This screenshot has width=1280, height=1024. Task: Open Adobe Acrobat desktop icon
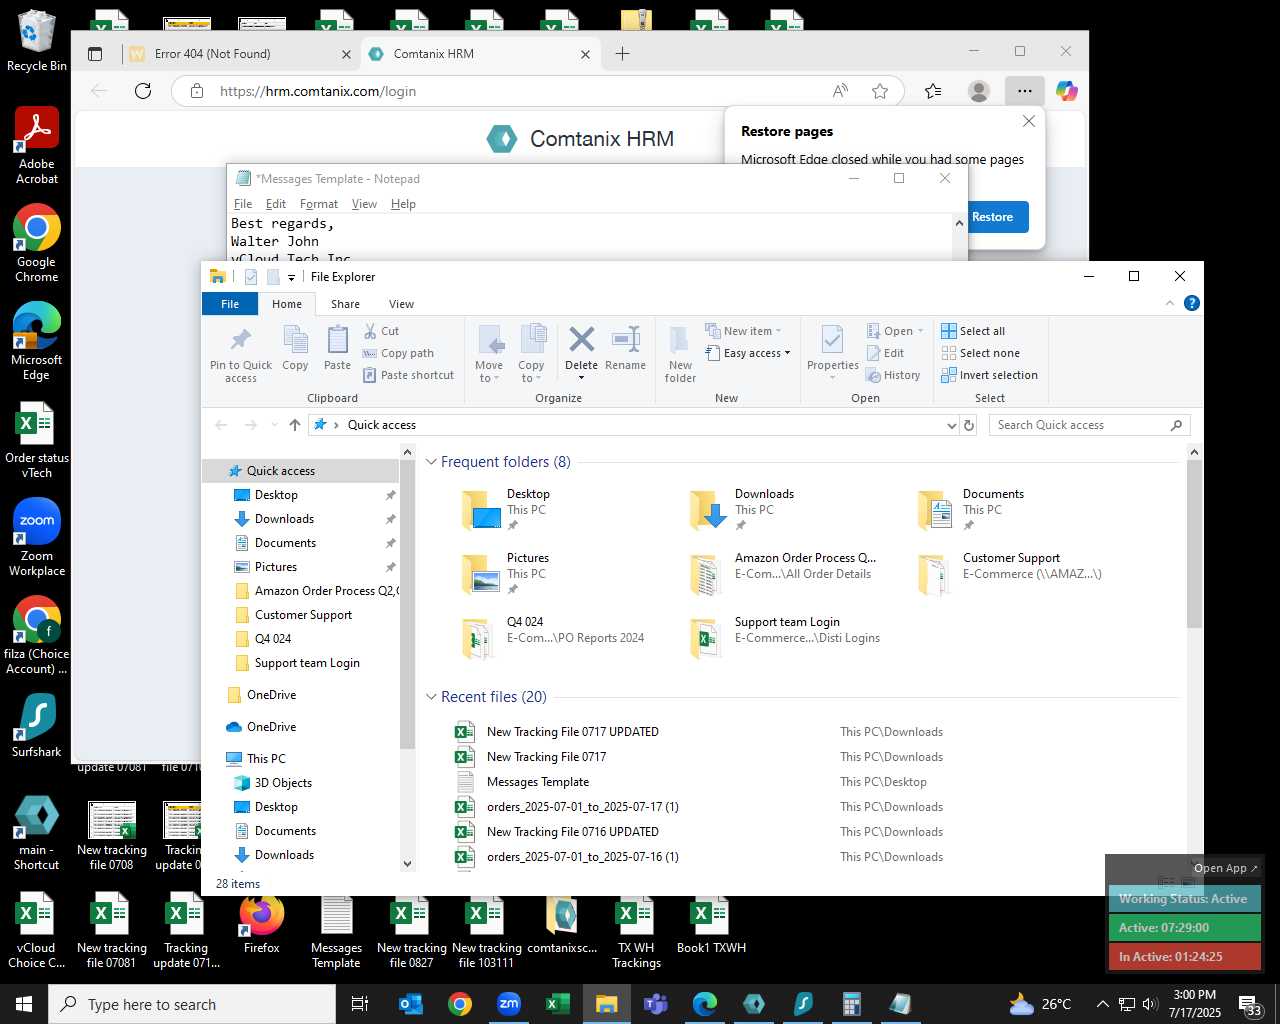pyautogui.click(x=37, y=146)
